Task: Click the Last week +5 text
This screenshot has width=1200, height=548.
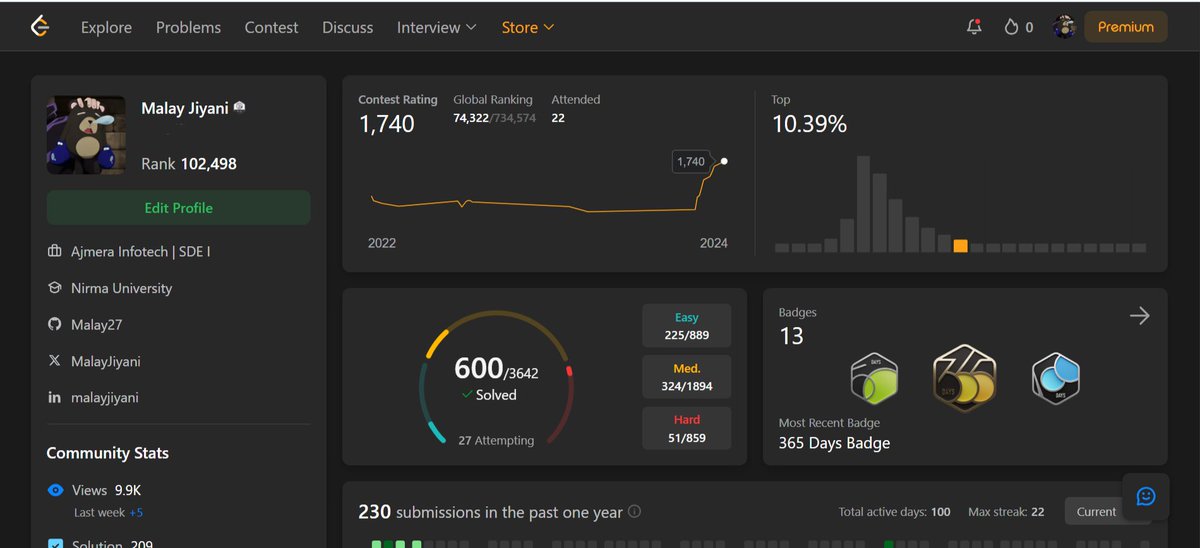Action: [x=109, y=513]
